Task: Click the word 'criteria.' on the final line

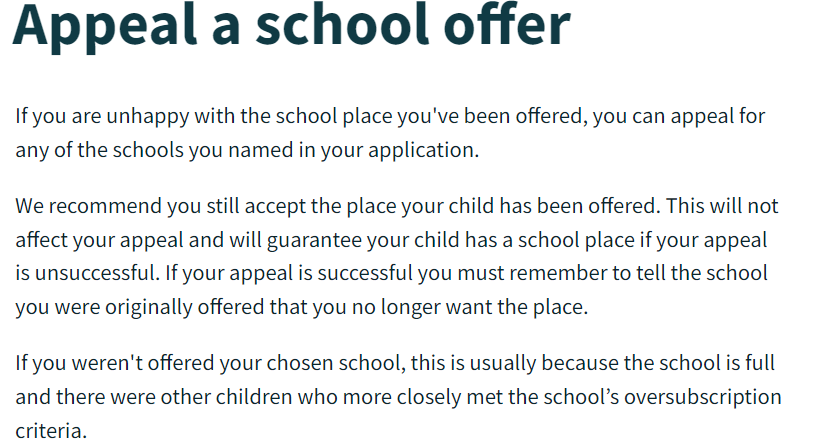Action: (51, 431)
